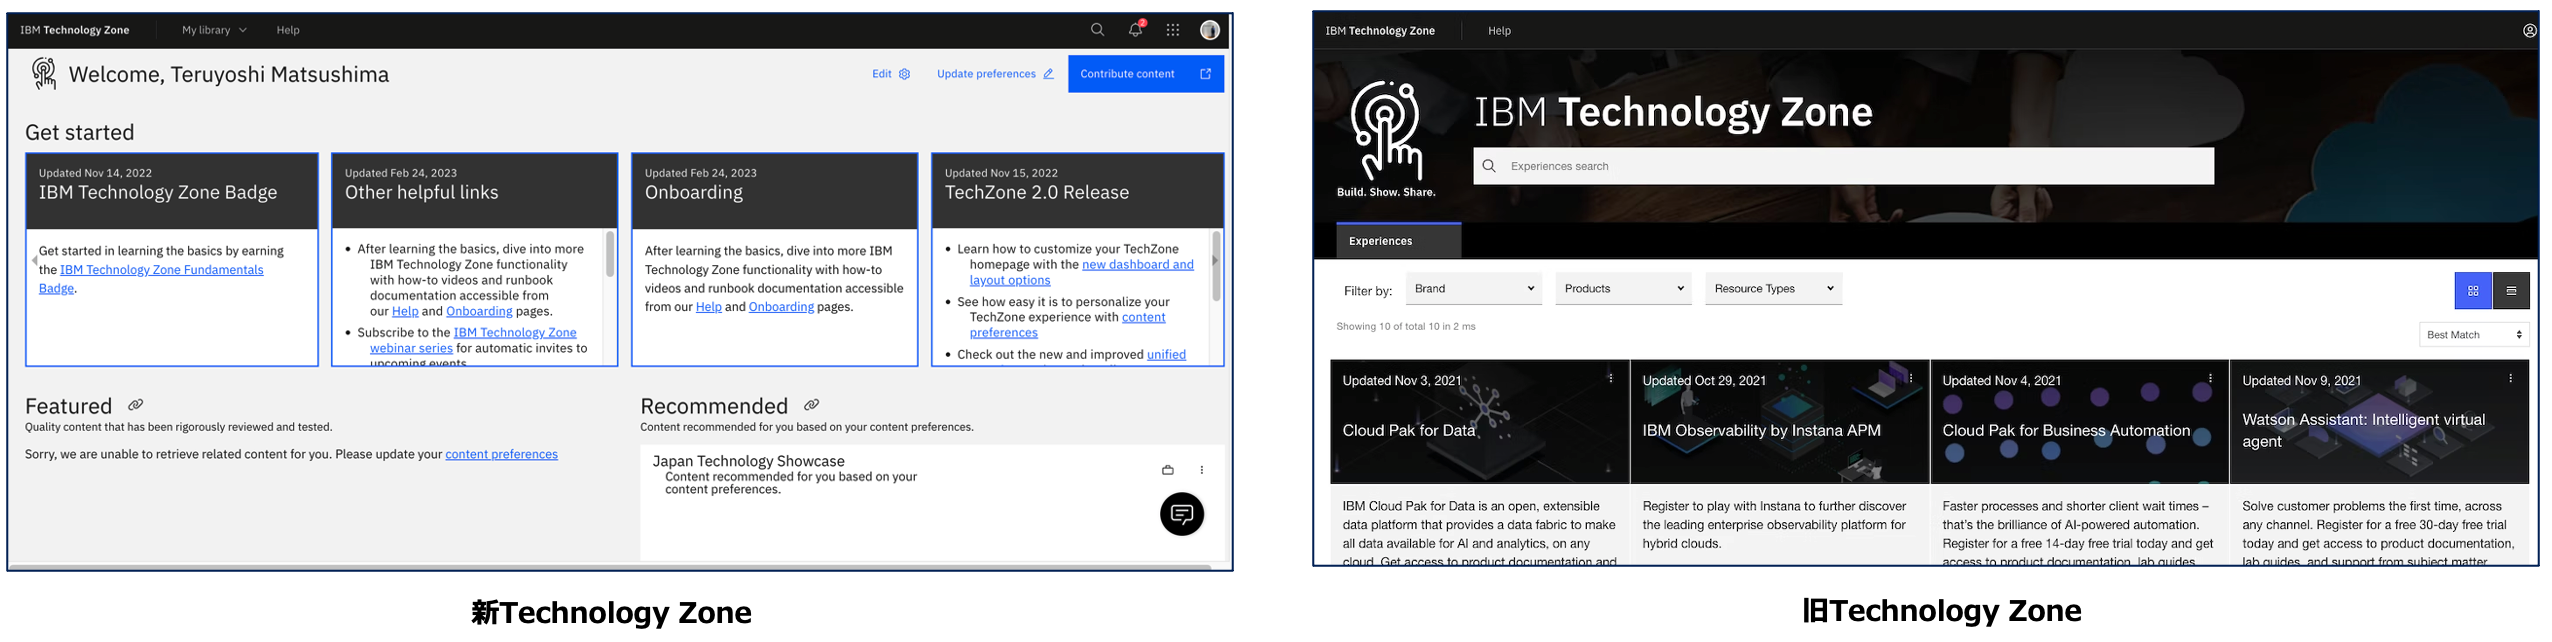Click content preferences link in TechZone 2.0 Release card

[1067, 325]
